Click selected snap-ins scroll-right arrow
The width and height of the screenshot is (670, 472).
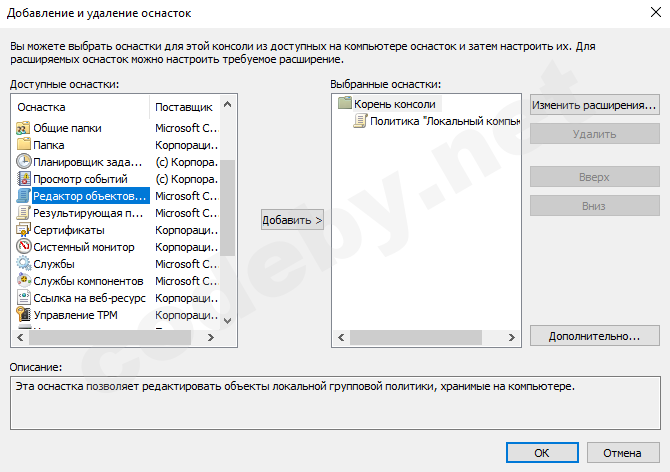[x=511, y=337]
